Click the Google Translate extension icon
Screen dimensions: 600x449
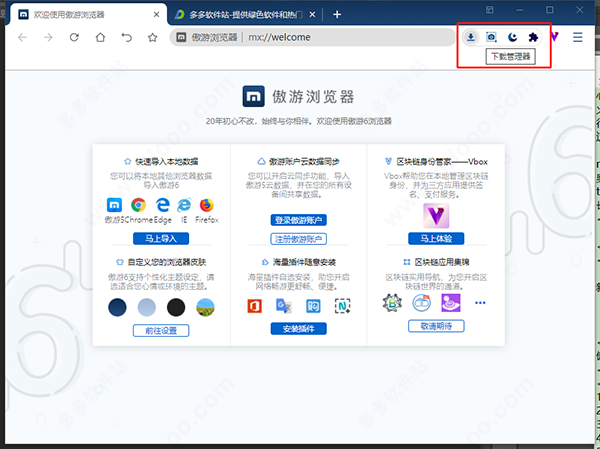[x=284, y=306]
